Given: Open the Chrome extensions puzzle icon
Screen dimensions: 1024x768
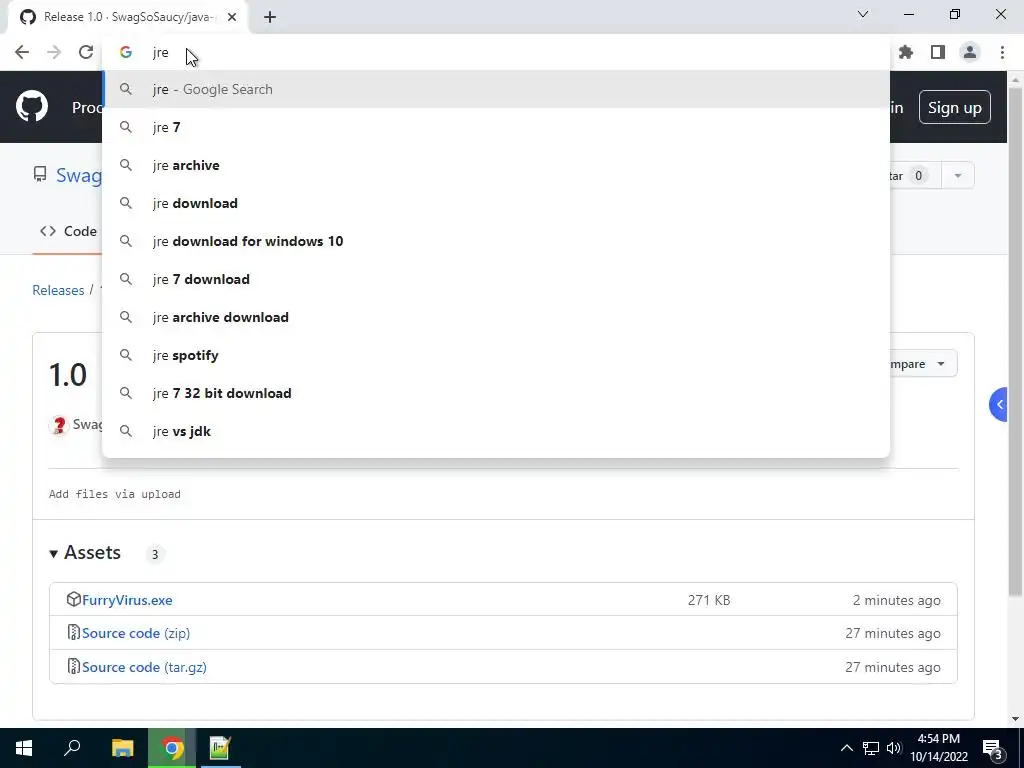Looking at the screenshot, I should [906, 52].
